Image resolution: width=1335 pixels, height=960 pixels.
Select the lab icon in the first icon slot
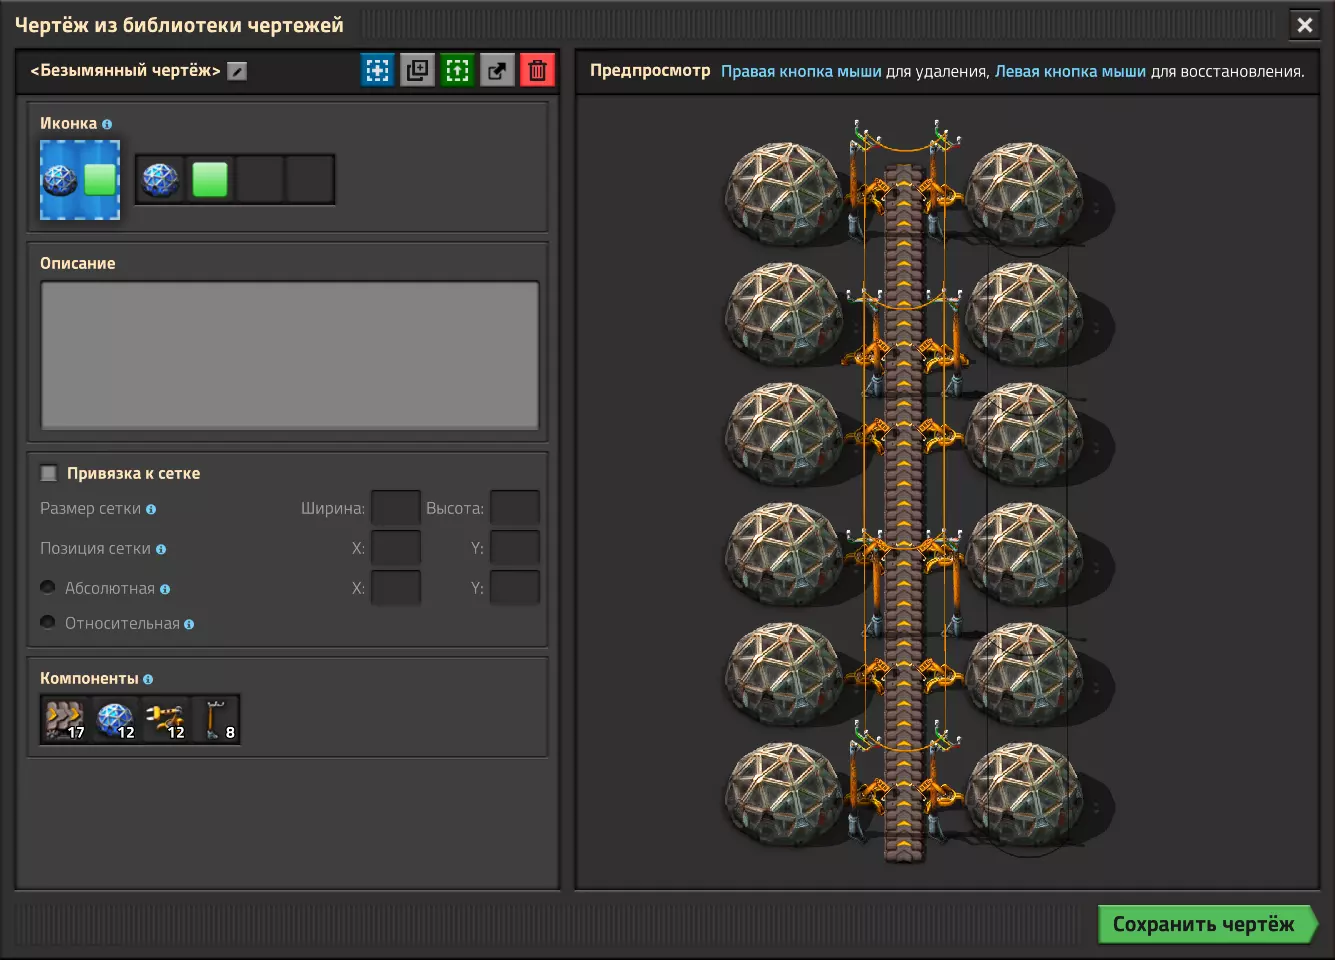(x=160, y=180)
